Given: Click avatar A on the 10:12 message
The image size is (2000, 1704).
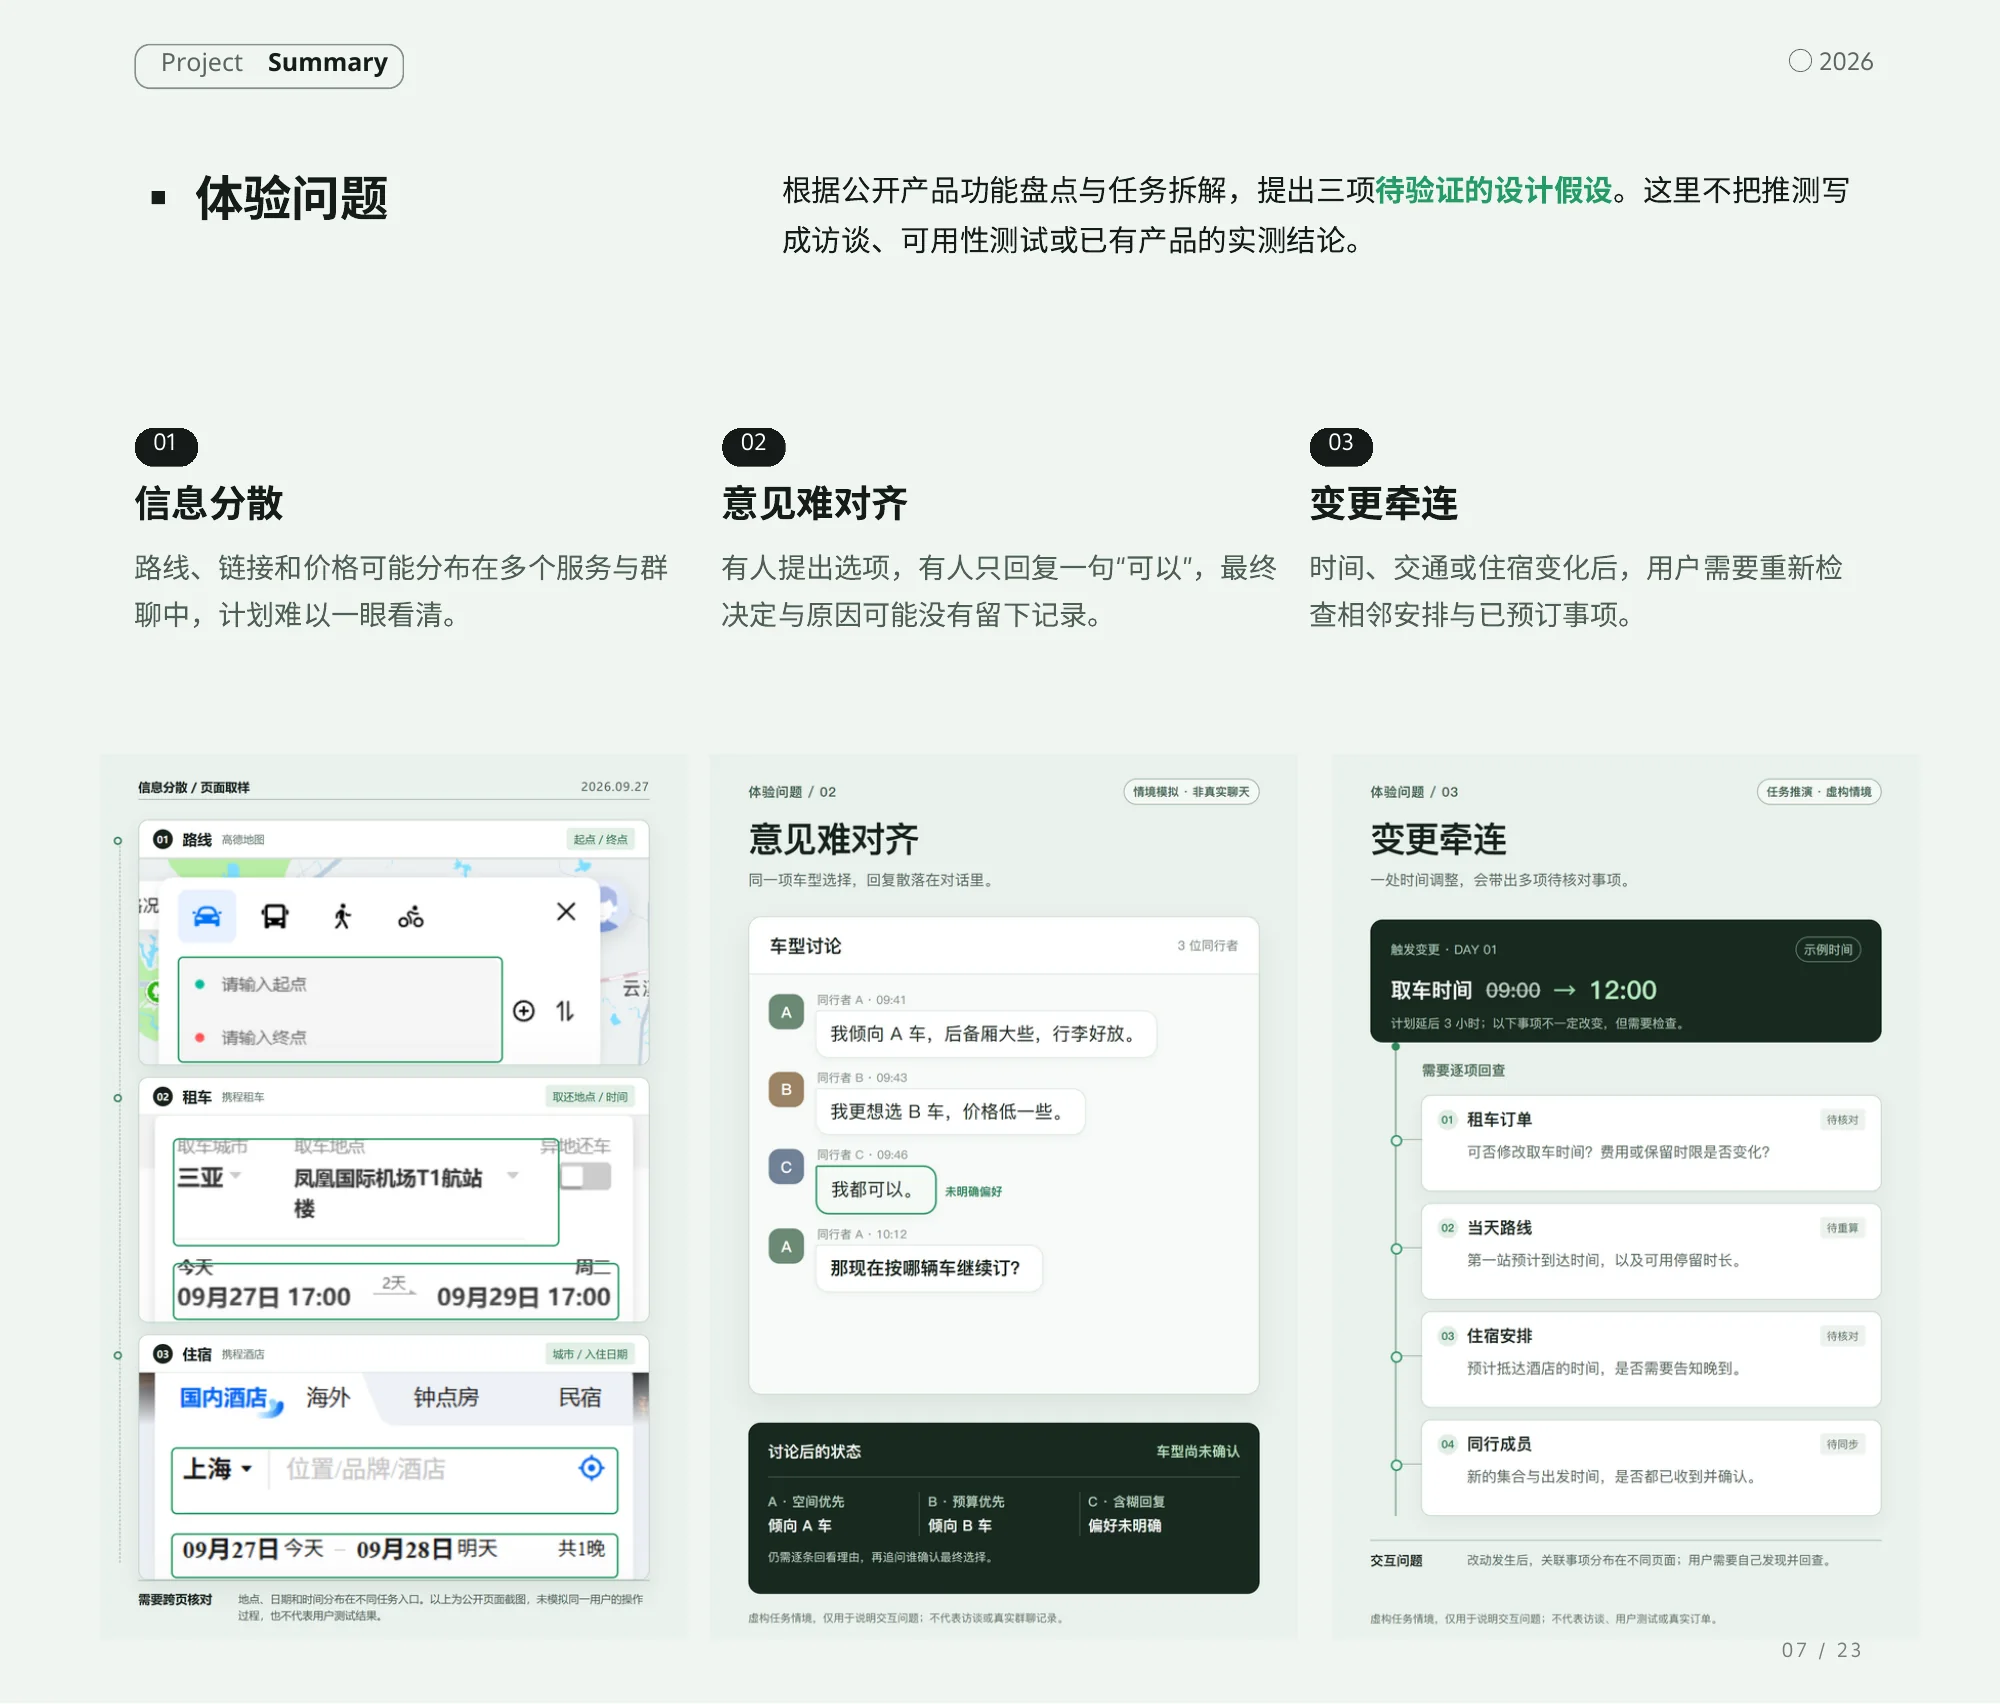Looking at the screenshot, I should click(786, 1247).
